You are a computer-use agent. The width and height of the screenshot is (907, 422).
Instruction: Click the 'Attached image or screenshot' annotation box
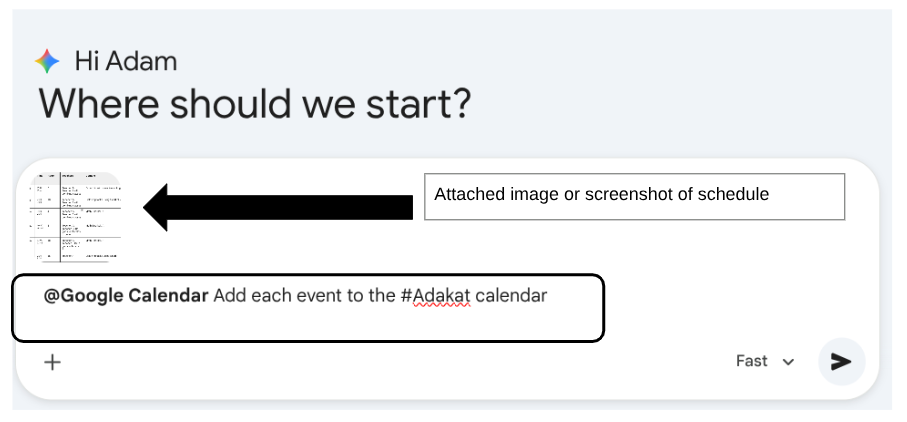click(x=635, y=196)
